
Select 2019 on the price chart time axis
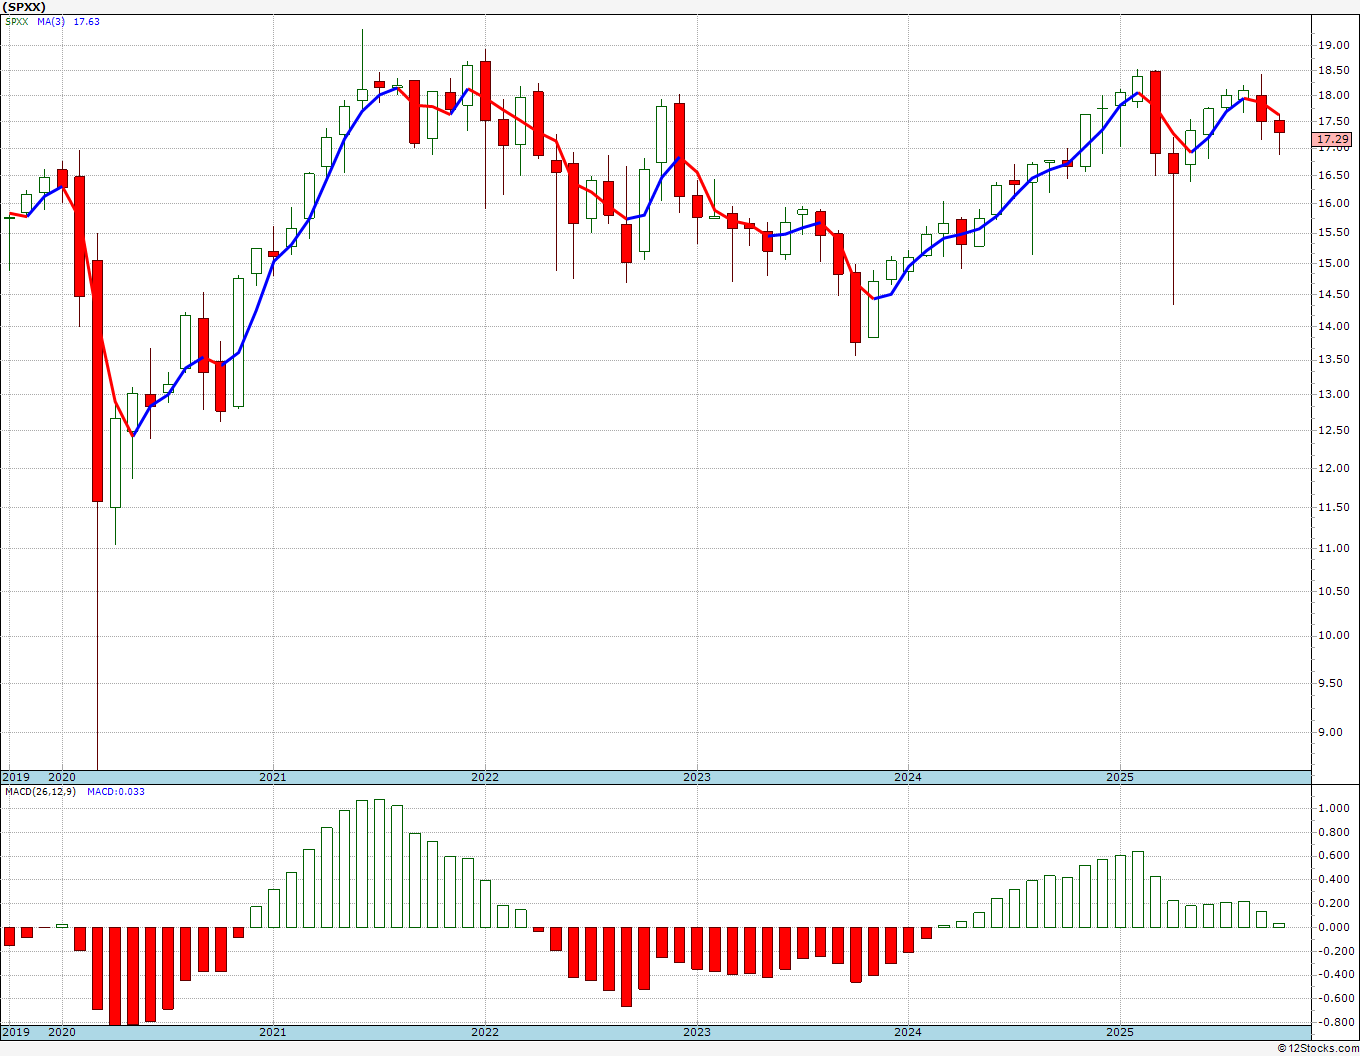click(15, 777)
